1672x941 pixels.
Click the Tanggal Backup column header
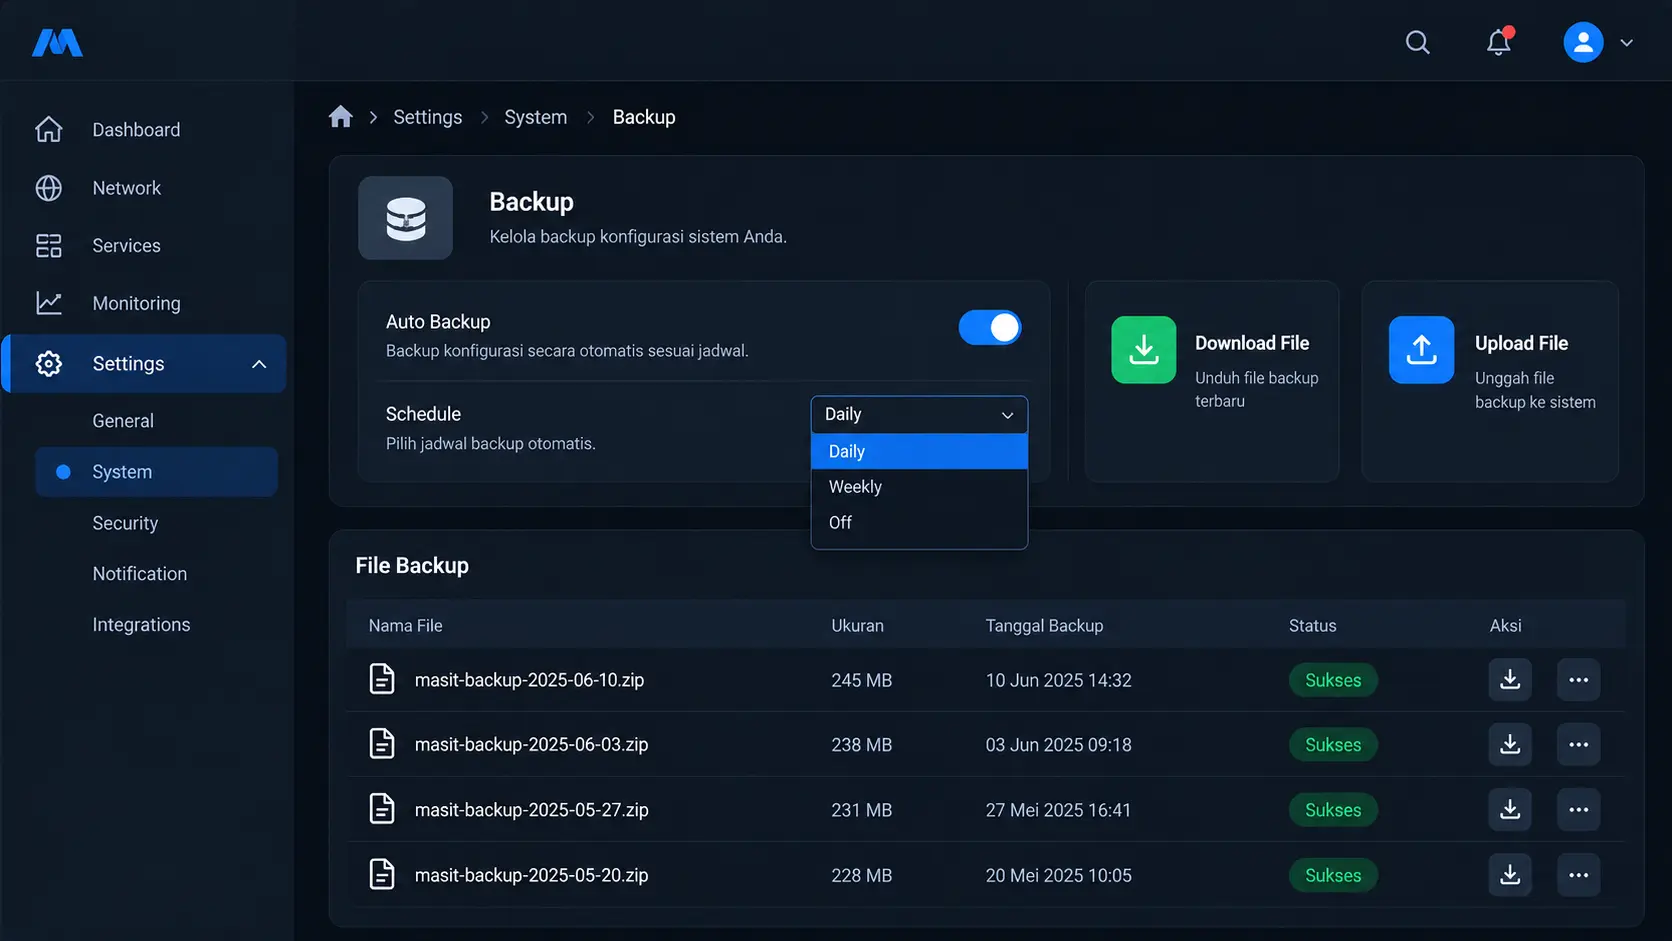click(1044, 626)
